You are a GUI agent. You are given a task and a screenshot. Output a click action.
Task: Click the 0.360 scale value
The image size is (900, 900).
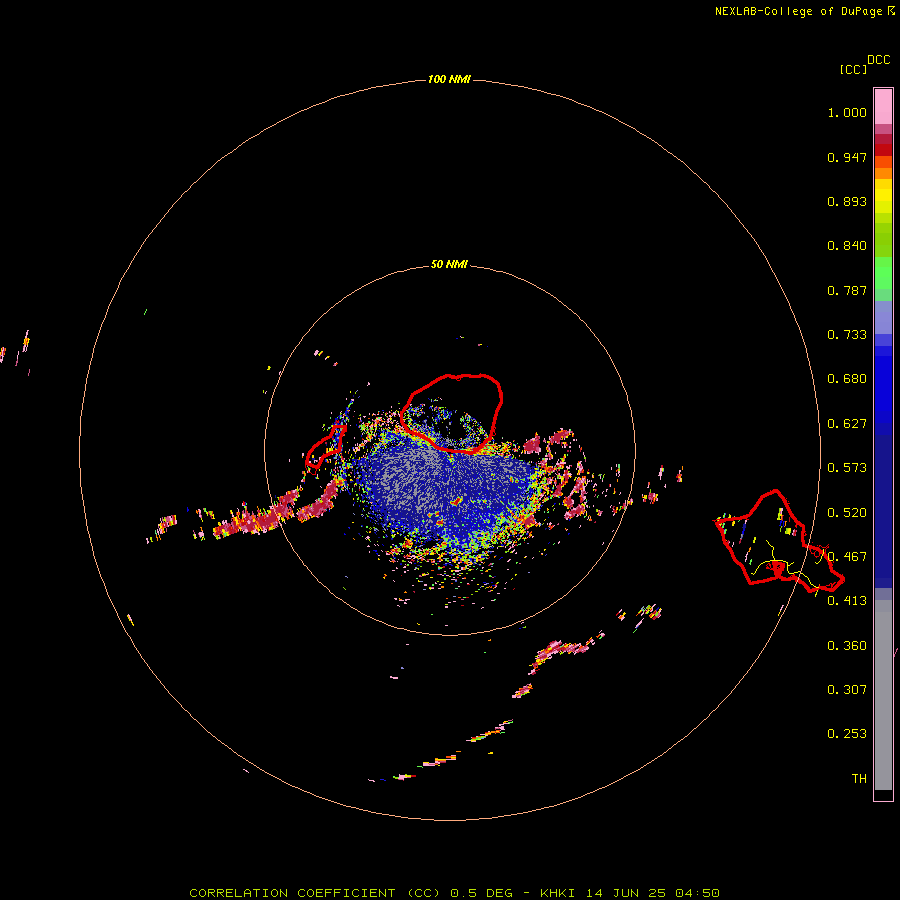(847, 646)
